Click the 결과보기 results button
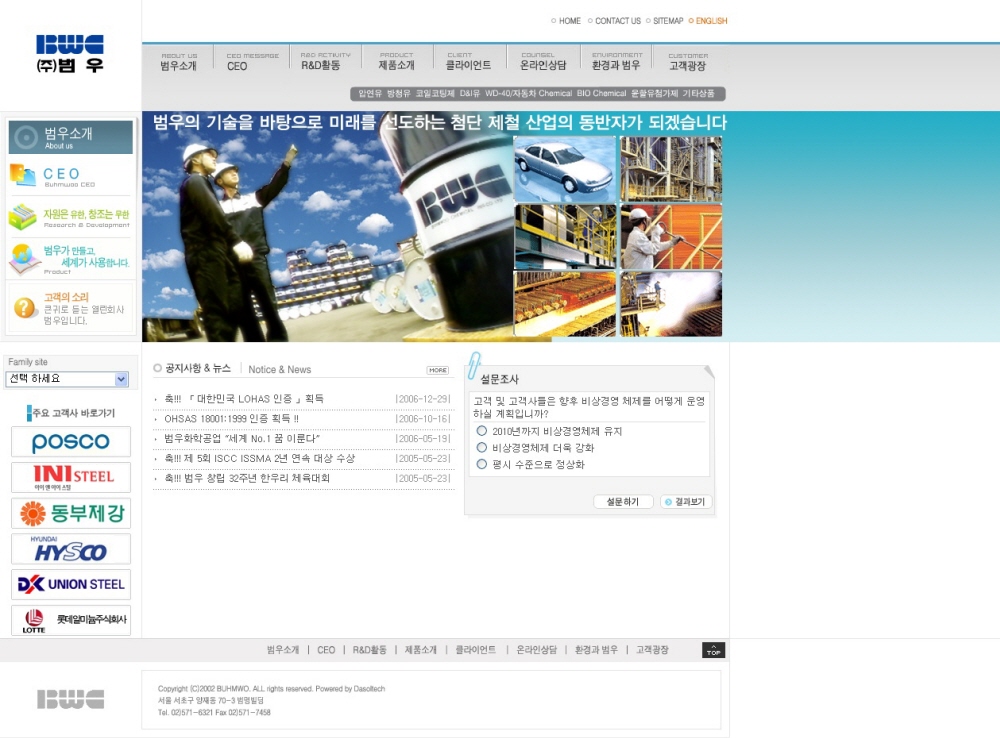This screenshot has height=738, width=1000. coord(686,502)
